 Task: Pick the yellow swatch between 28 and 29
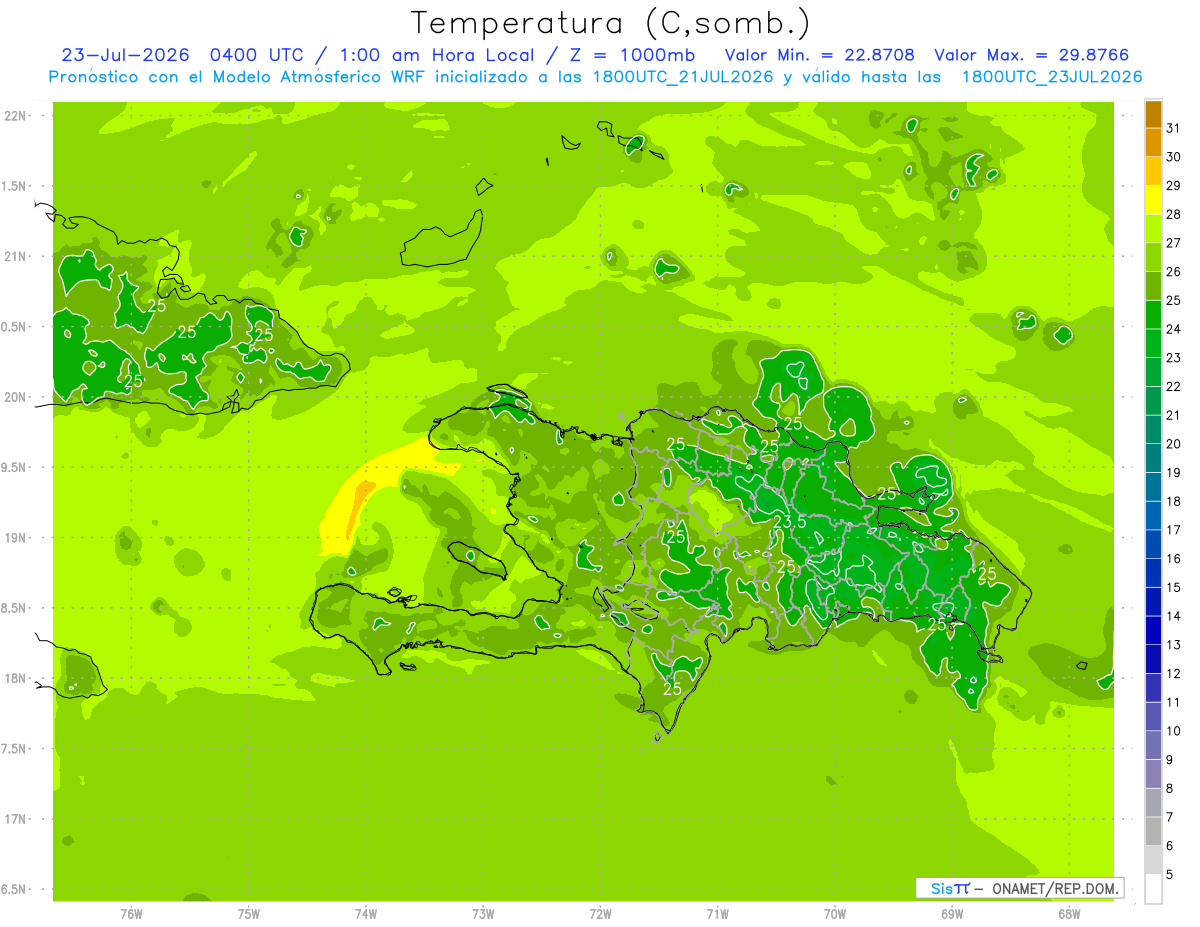tap(1153, 200)
